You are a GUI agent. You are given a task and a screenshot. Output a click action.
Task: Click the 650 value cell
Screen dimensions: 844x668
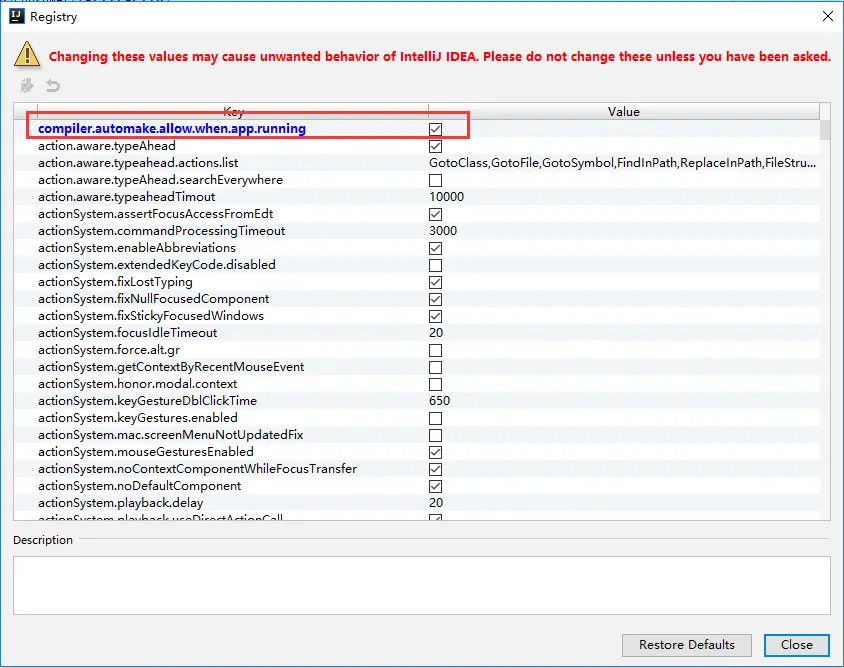[x=439, y=400]
